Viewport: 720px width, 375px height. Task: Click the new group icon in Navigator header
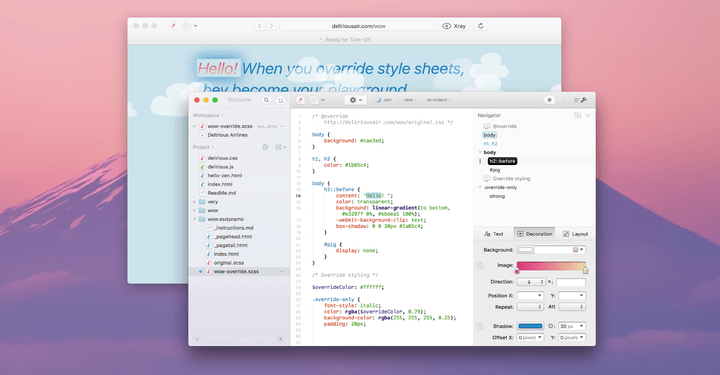coord(578,115)
